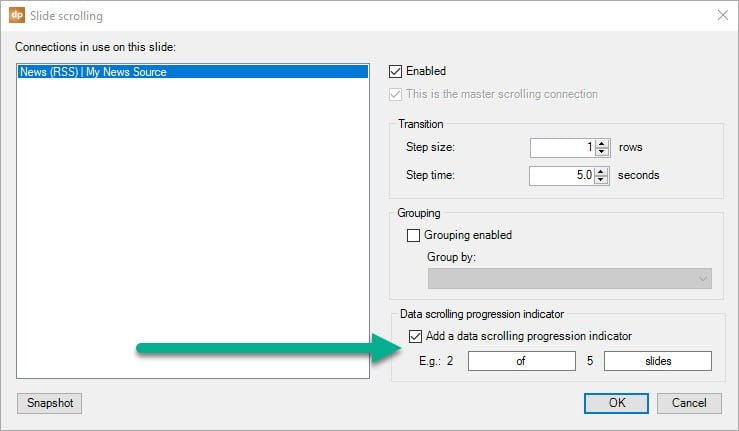Image resolution: width=739 pixels, height=431 pixels.
Task: Click the master scrolling connection checkbox
Action: pos(397,94)
